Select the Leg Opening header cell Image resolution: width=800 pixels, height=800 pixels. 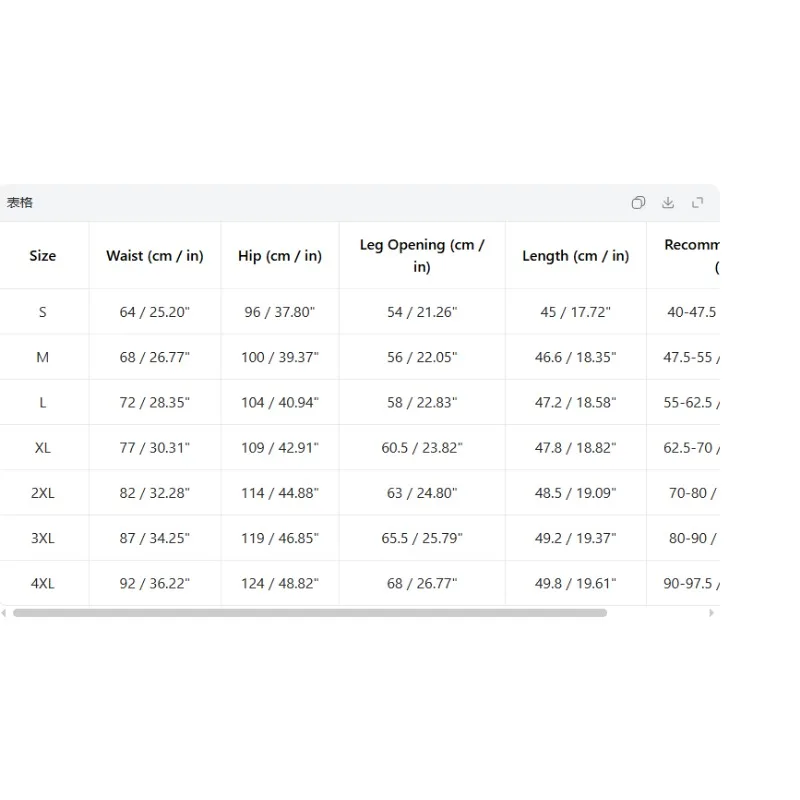point(422,256)
